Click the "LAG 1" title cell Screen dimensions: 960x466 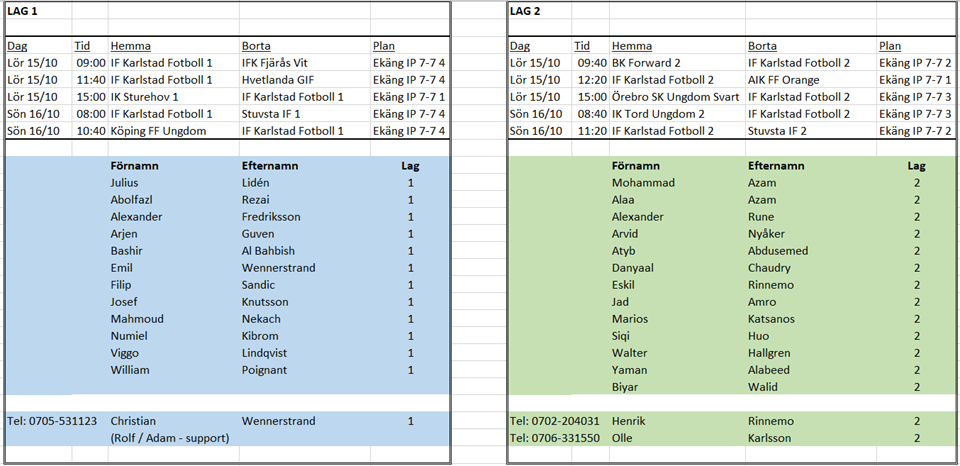coord(24,11)
